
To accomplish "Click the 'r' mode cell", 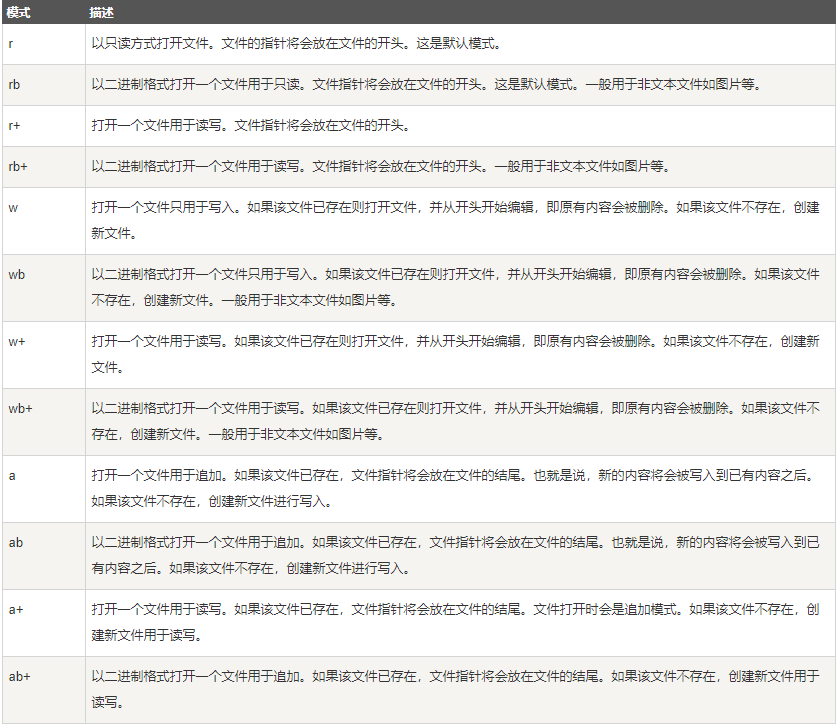I will tap(44, 44).
